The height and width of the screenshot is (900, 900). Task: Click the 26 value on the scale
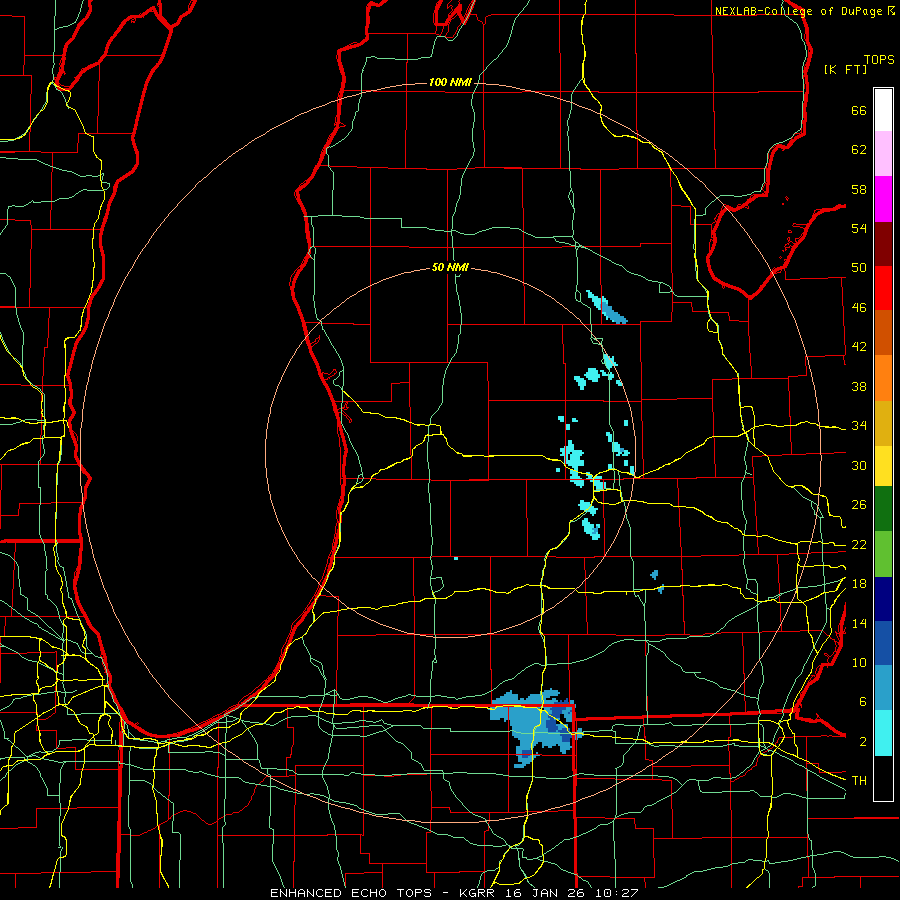click(x=859, y=505)
